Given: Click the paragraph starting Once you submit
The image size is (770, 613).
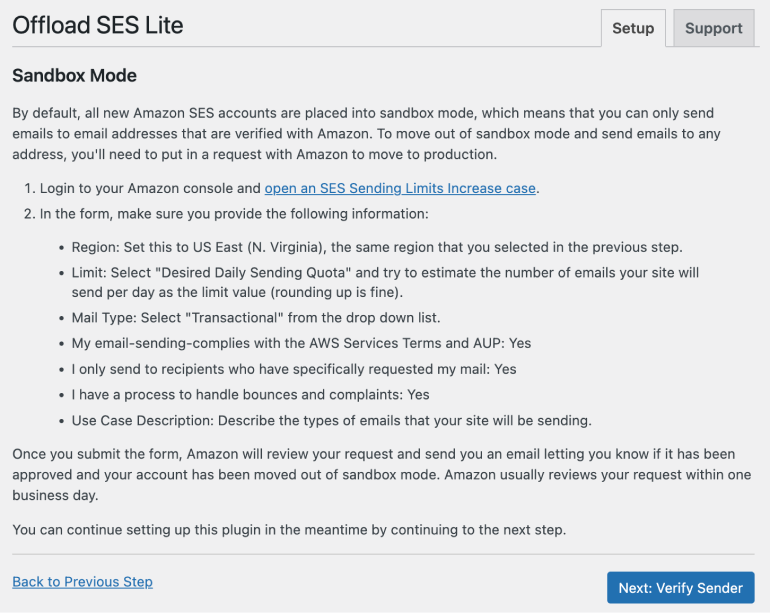Looking at the screenshot, I should click(x=382, y=474).
